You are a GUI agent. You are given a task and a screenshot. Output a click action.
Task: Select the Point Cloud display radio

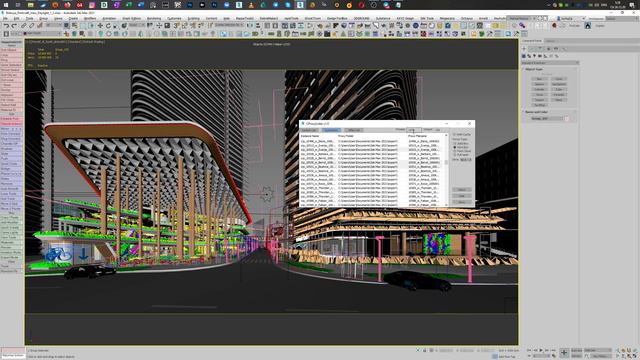click(x=455, y=151)
